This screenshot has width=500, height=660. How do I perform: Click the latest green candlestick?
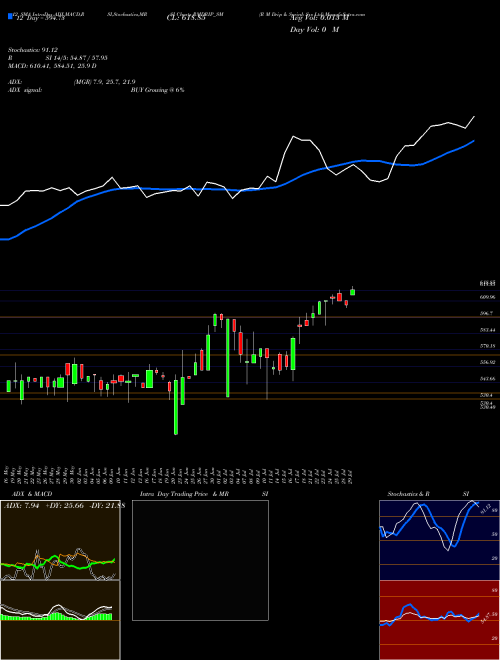tap(352, 291)
